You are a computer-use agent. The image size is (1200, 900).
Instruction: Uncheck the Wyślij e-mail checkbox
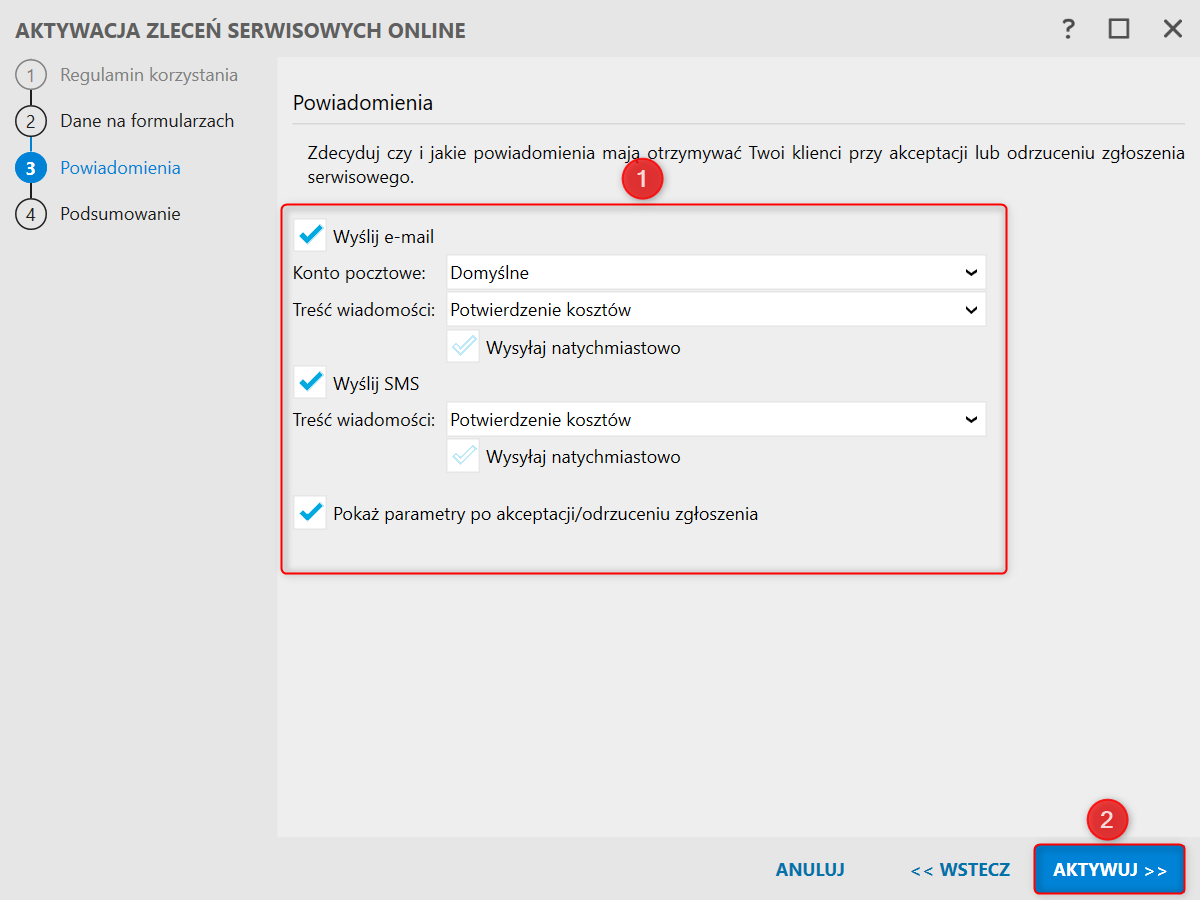point(310,236)
